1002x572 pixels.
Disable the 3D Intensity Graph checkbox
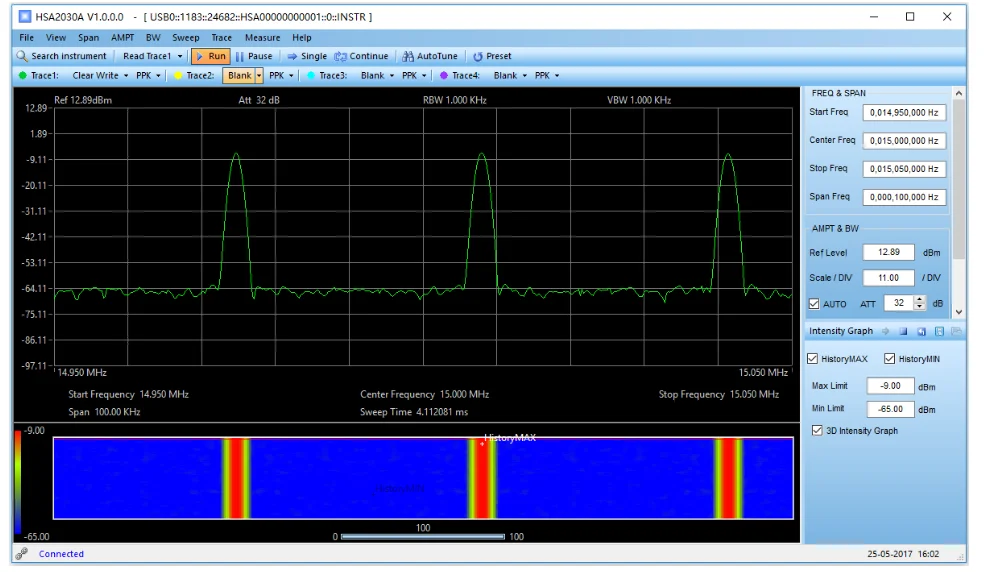pyautogui.click(x=817, y=430)
